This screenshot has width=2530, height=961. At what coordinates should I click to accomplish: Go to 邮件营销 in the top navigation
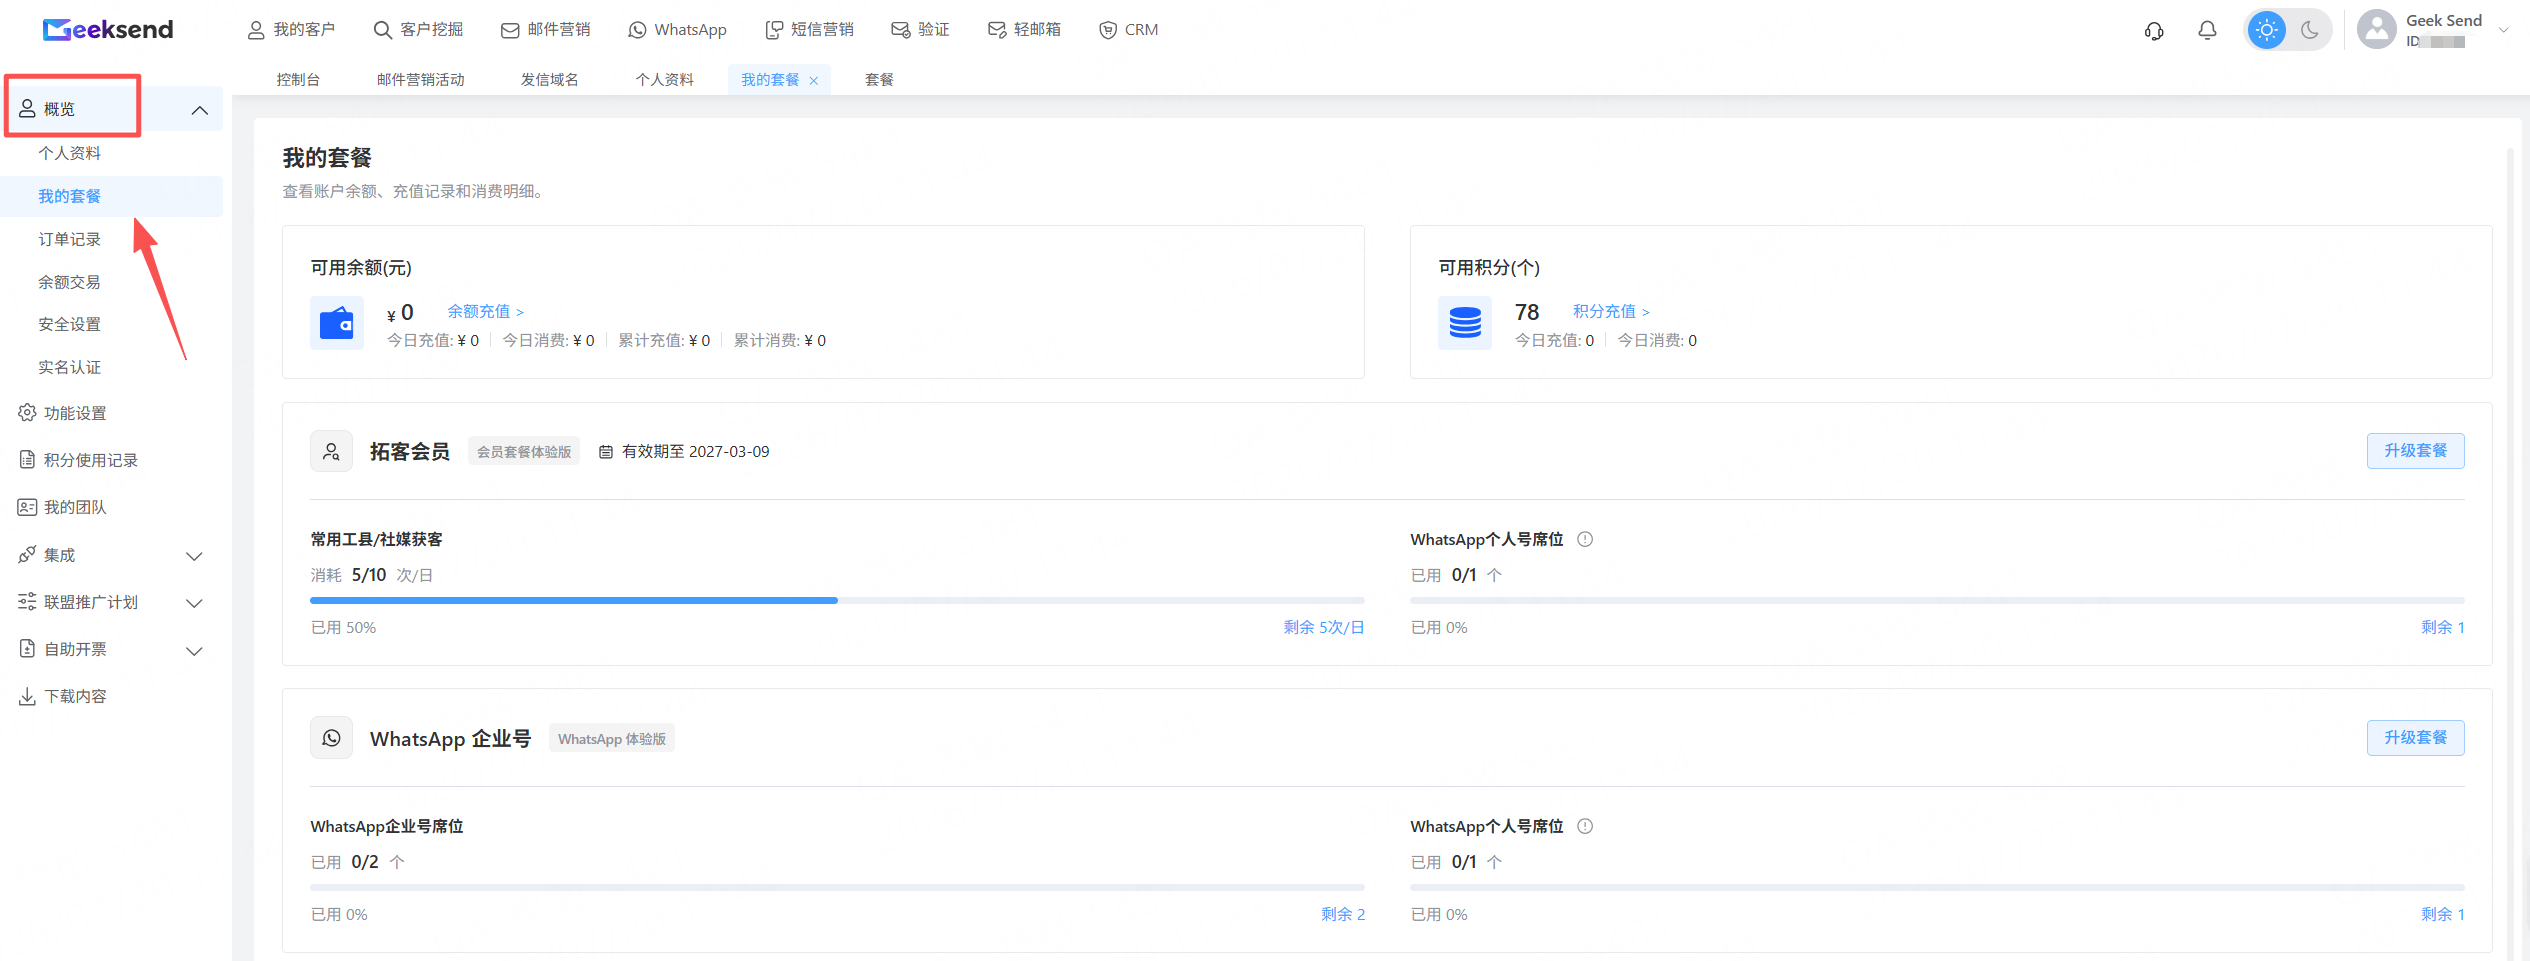tap(545, 30)
